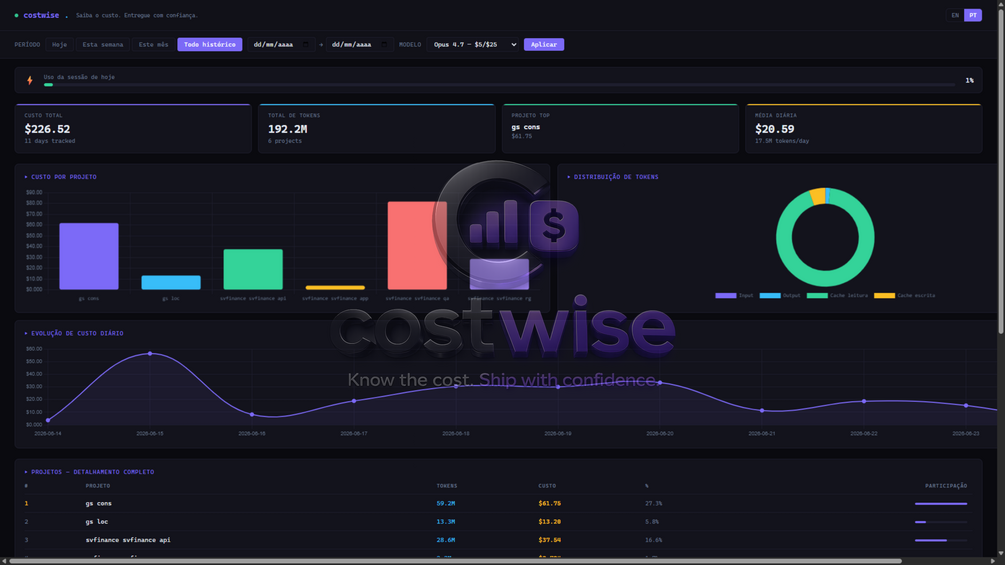Click the red svfinance qa chart bar
The width and height of the screenshot is (1005, 565).
pos(417,245)
